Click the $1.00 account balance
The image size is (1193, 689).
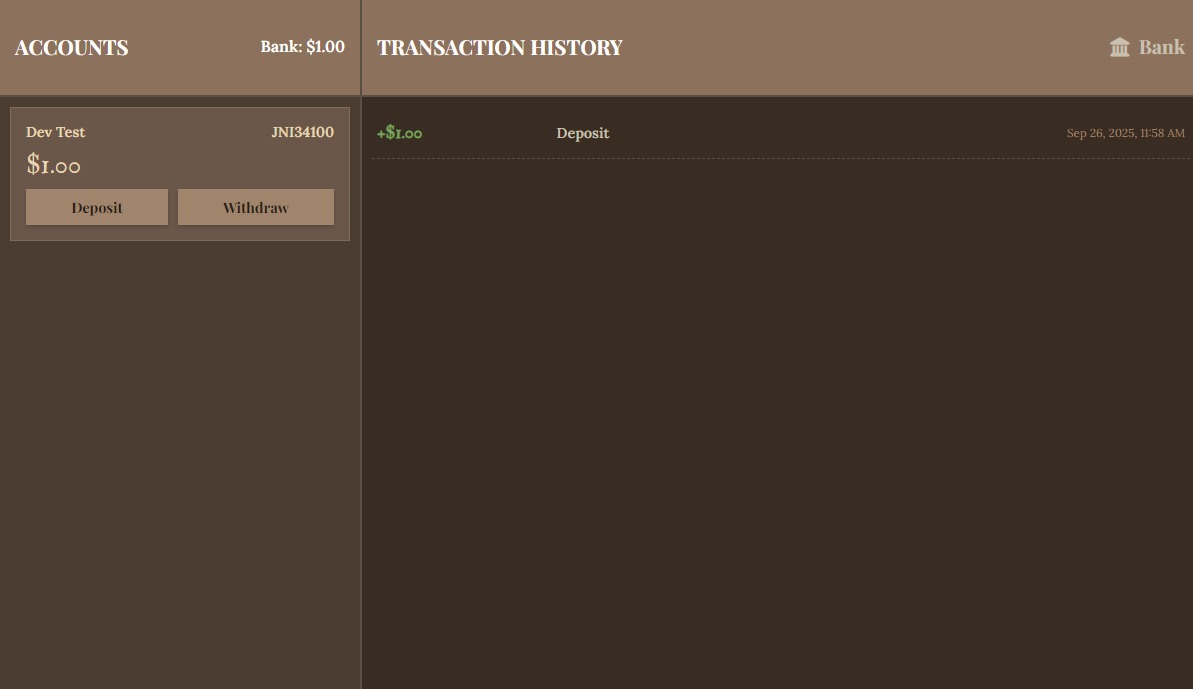point(53,164)
